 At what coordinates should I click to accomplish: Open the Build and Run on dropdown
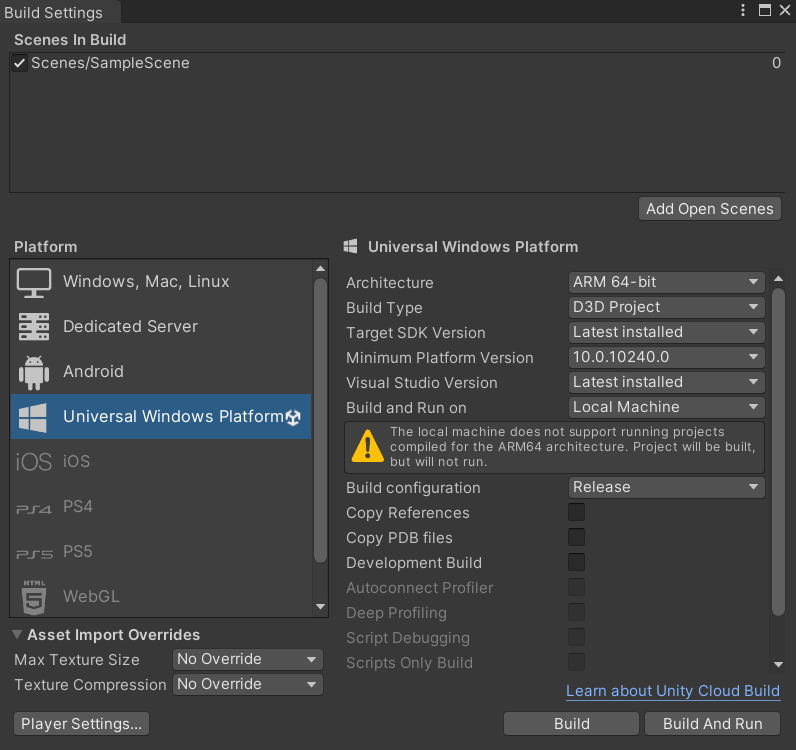[x=666, y=407]
